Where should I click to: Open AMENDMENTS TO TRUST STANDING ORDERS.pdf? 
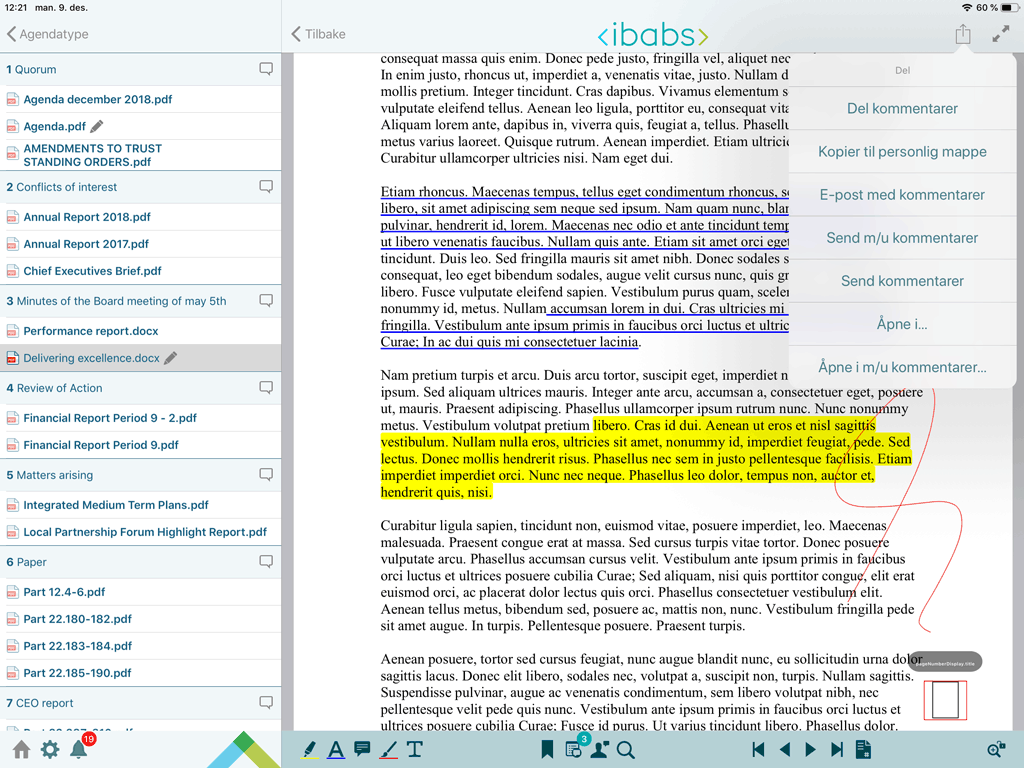pyautogui.click(x=140, y=155)
